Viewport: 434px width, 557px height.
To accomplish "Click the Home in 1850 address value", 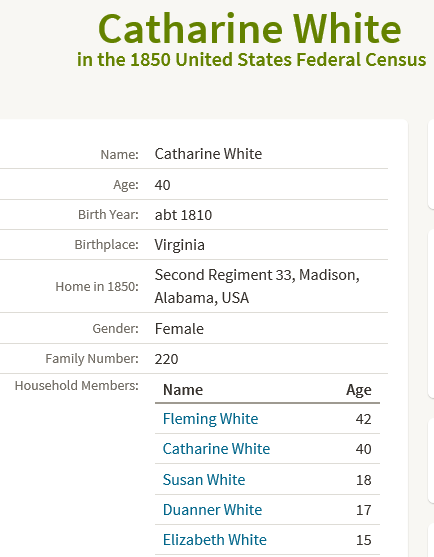I will point(257,286).
